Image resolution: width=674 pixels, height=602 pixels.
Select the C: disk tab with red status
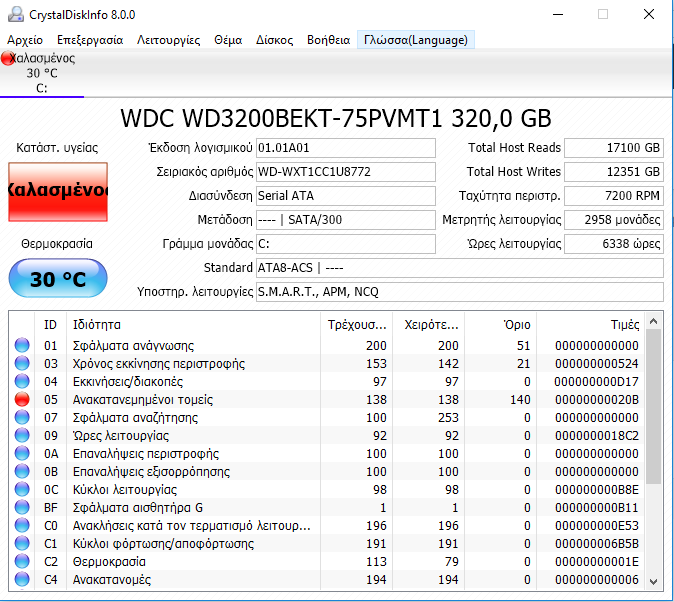42,73
